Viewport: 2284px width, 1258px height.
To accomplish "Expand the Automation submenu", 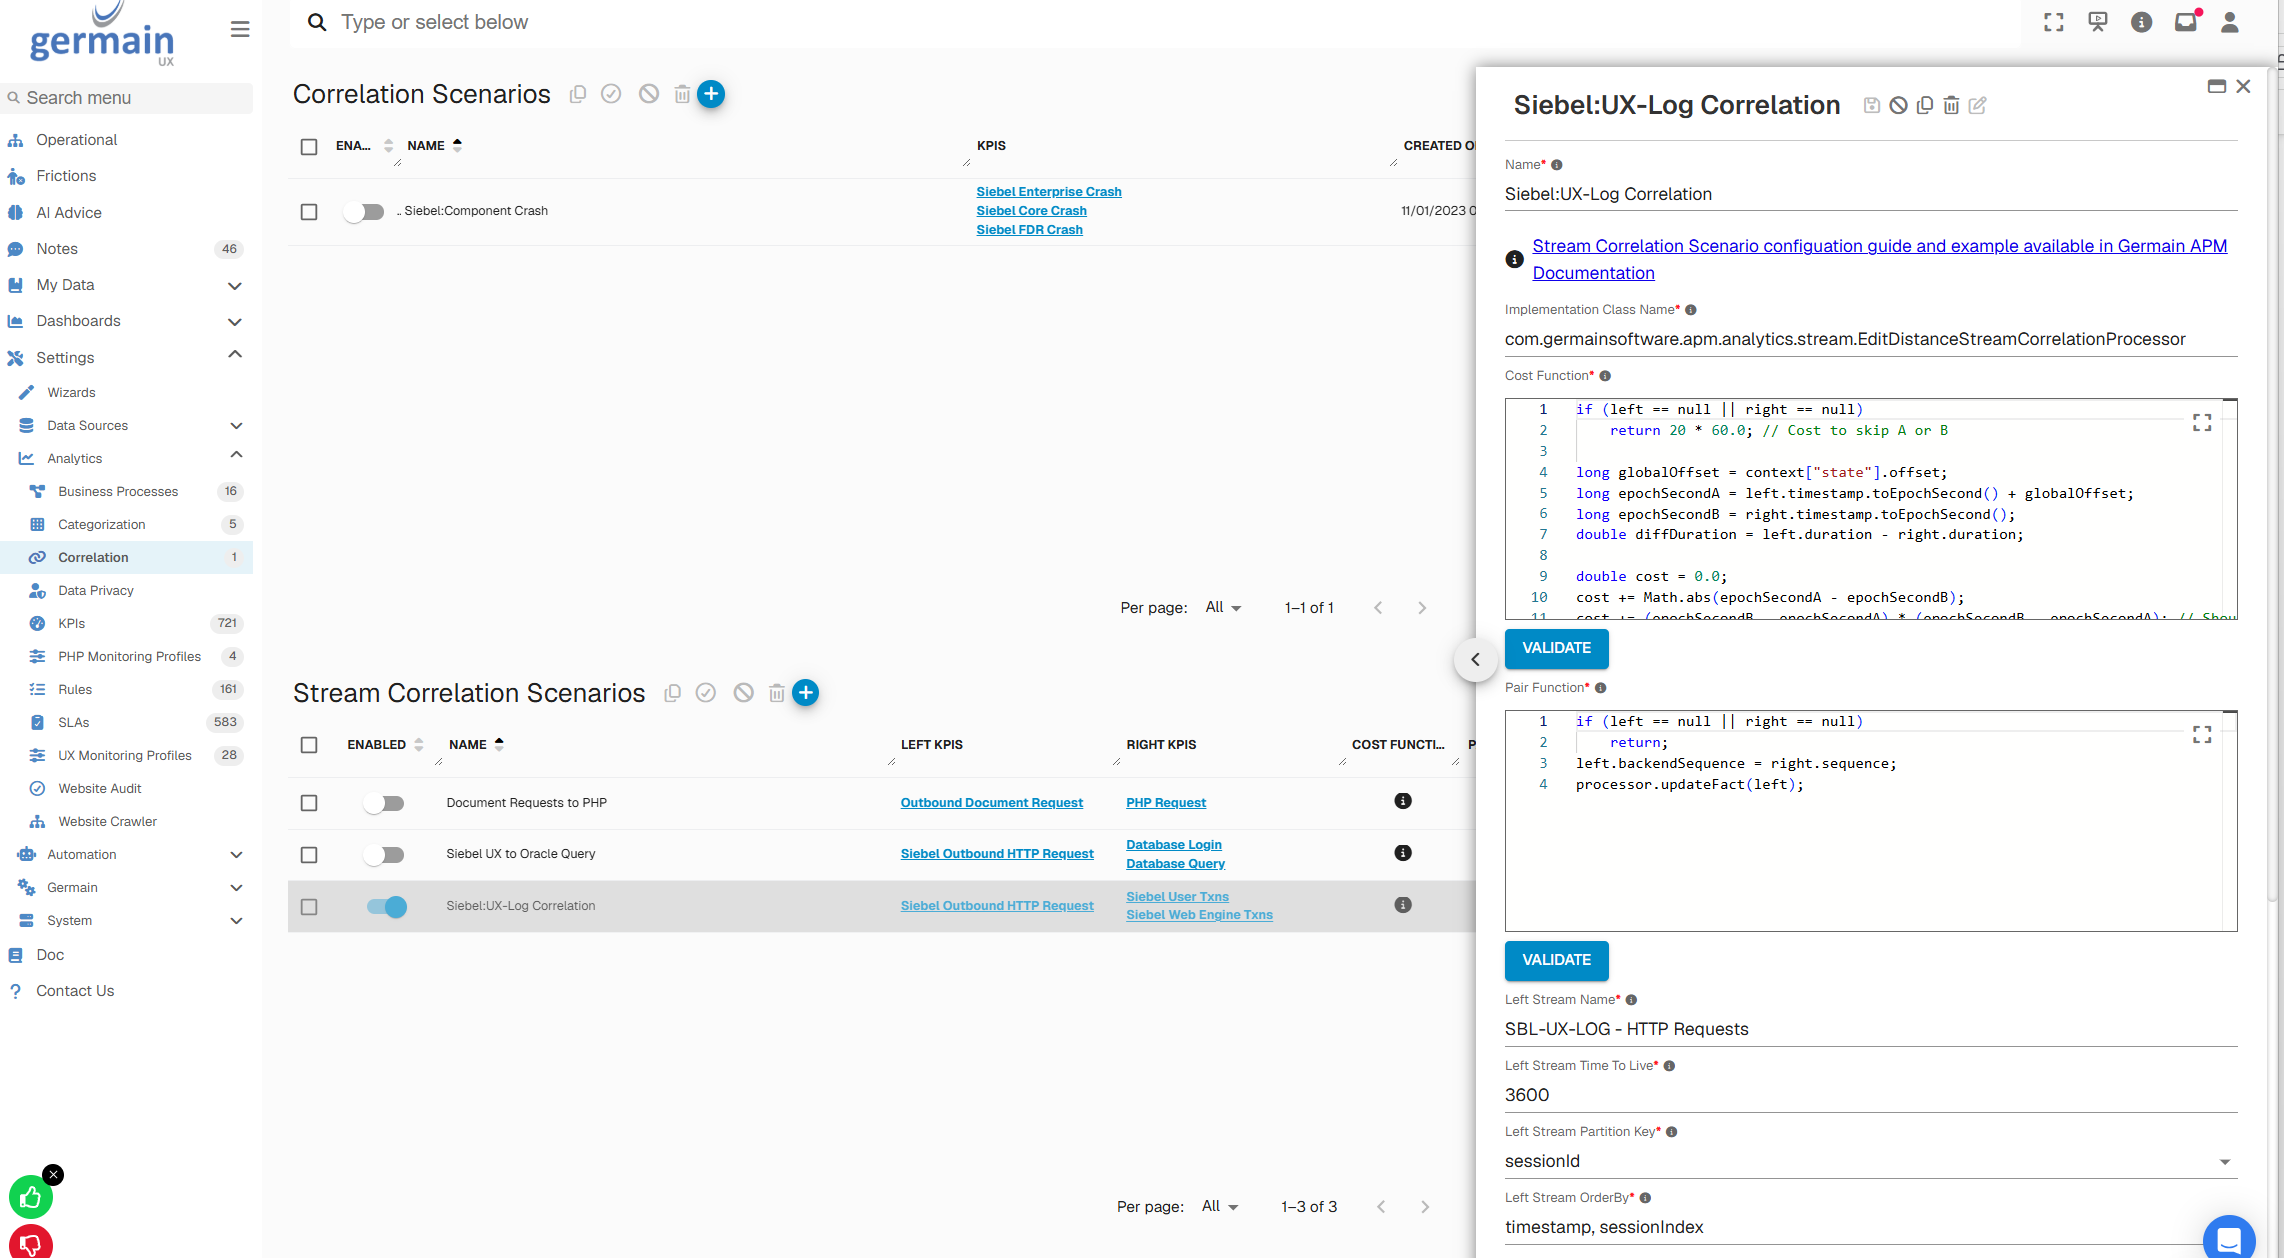I will point(126,854).
